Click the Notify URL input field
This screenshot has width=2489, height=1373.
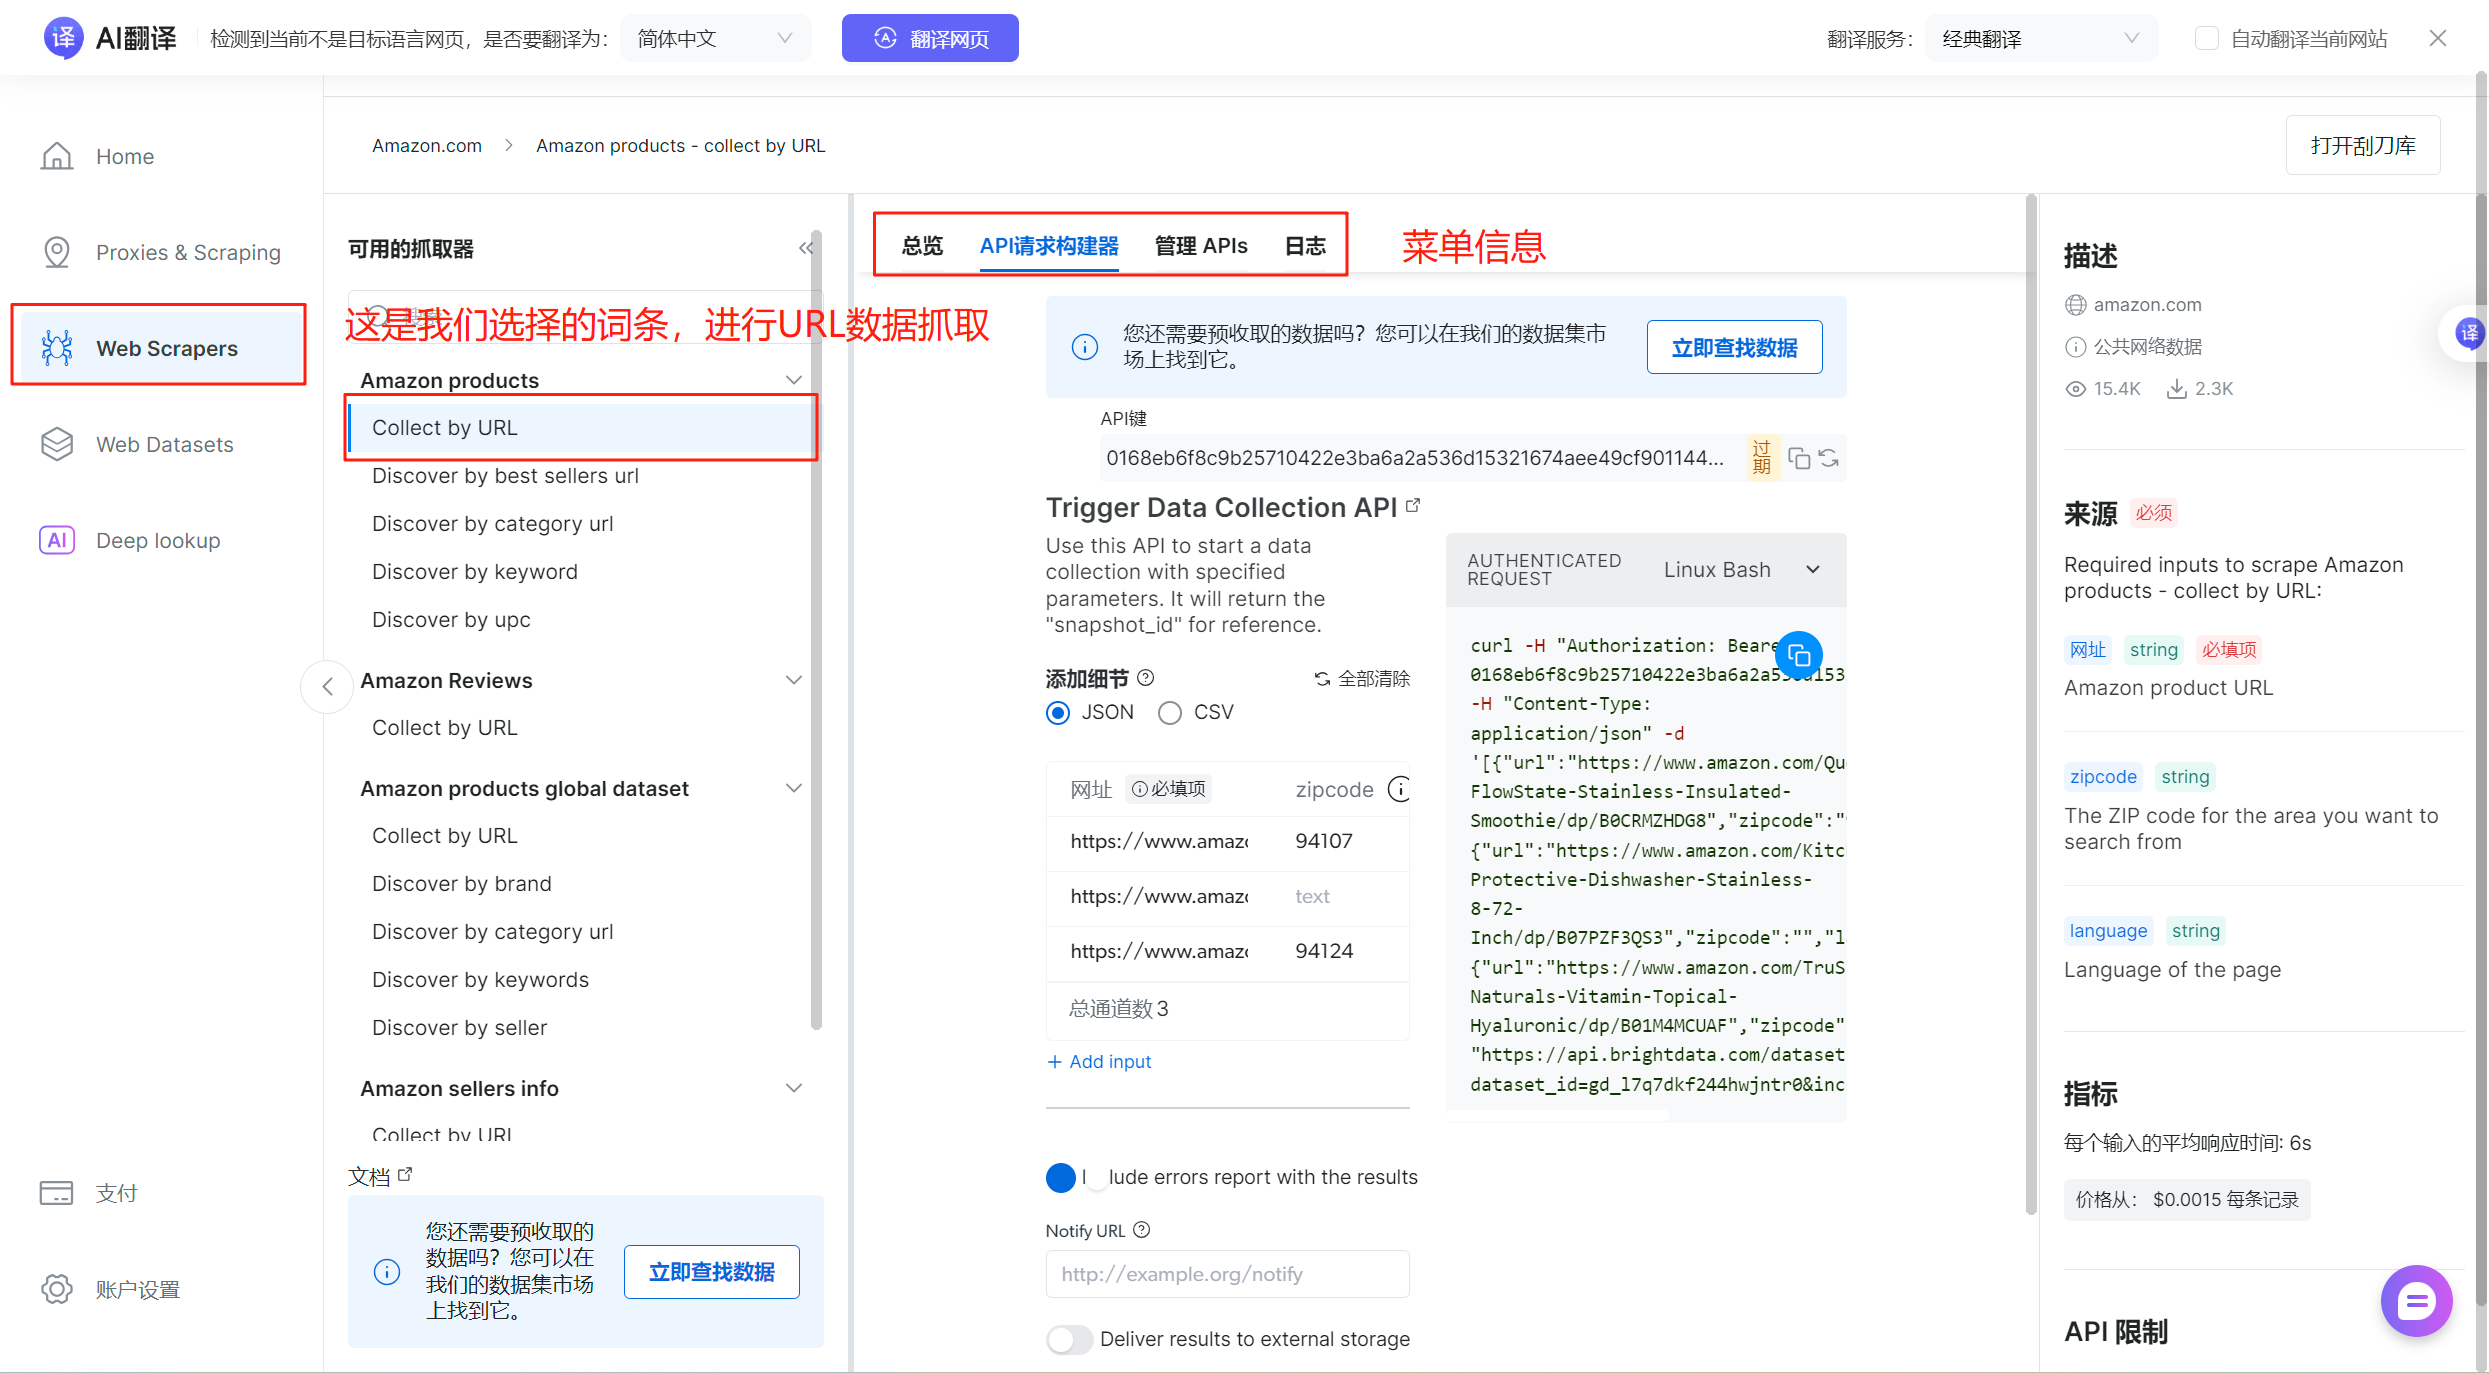[x=1227, y=1274]
